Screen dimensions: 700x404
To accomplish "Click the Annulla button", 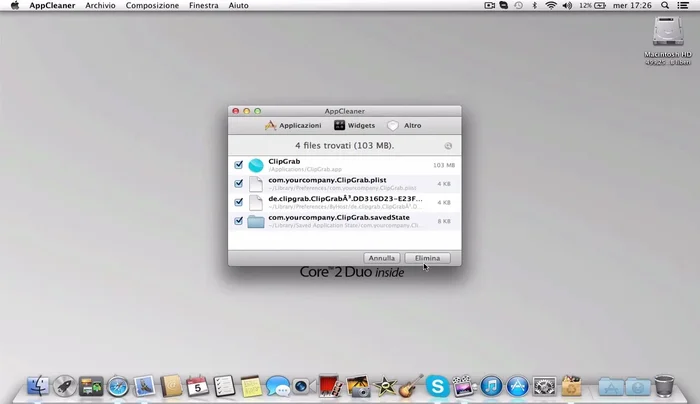I will pos(382,258).
